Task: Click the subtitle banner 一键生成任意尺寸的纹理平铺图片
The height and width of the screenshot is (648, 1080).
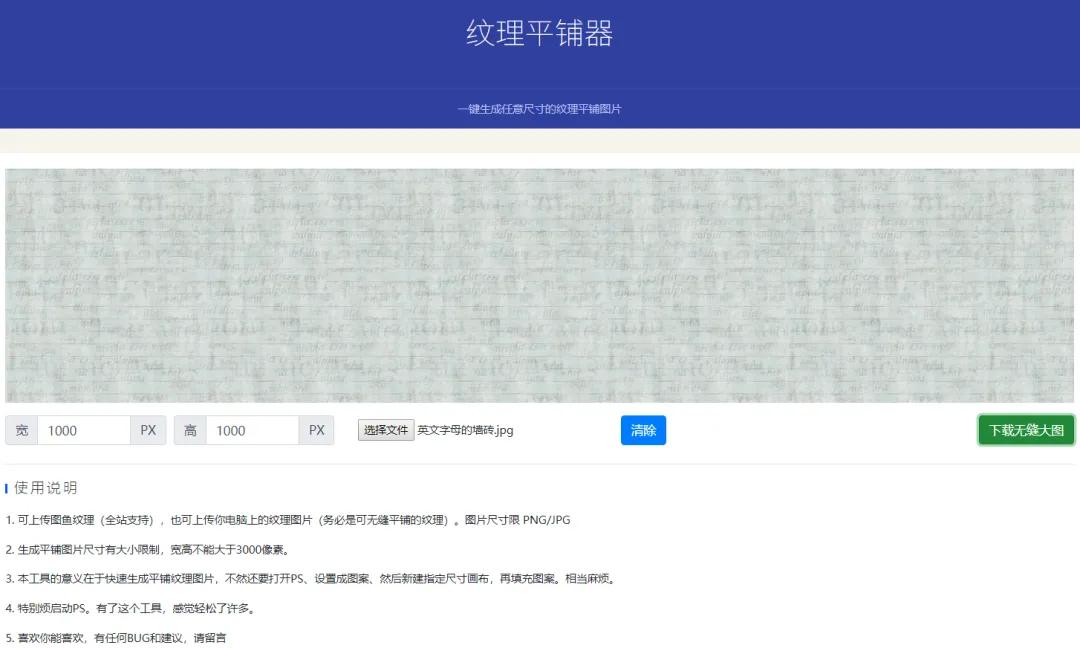Action: click(x=540, y=109)
